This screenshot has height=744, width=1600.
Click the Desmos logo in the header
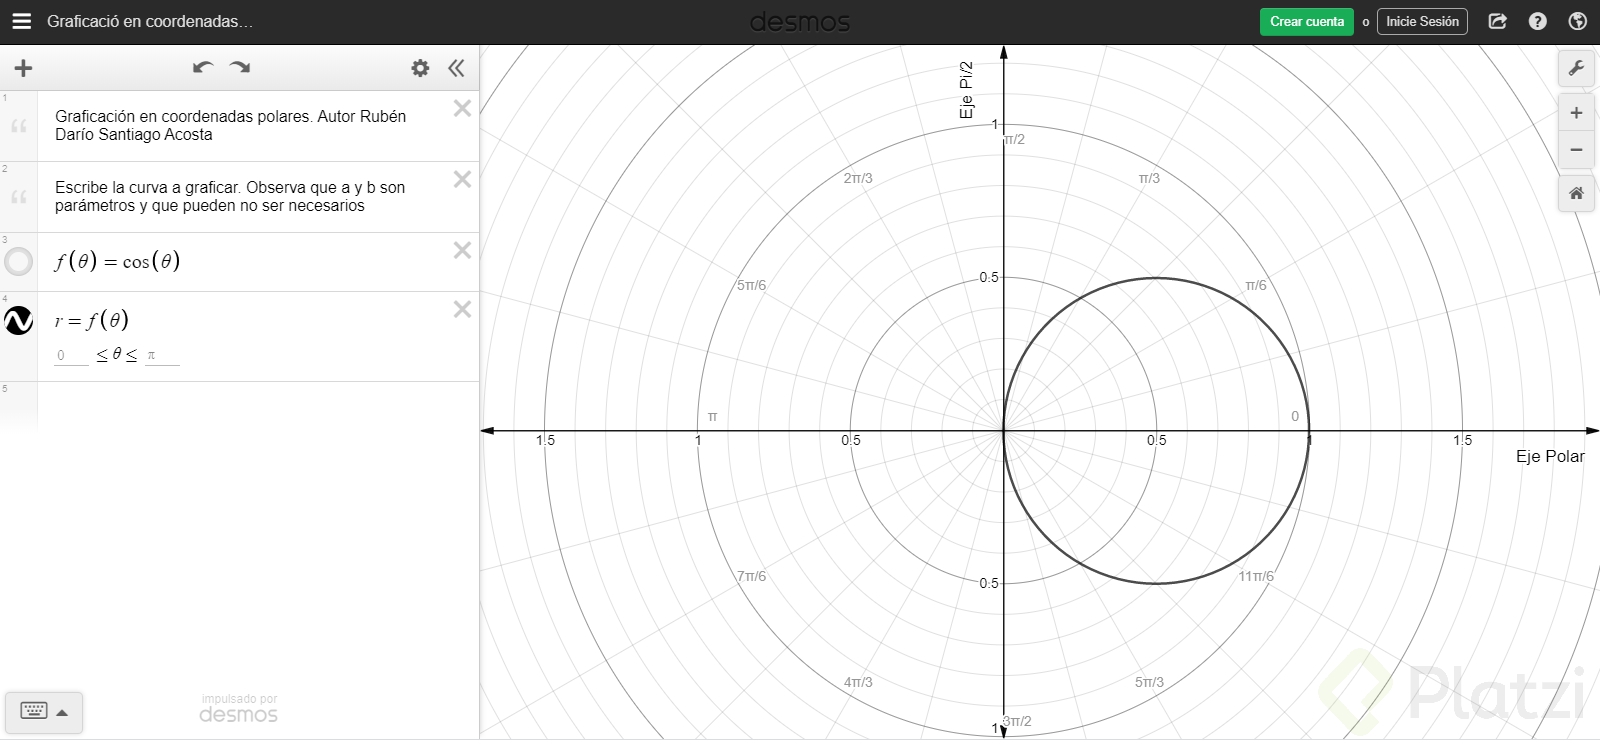point(800,21)
